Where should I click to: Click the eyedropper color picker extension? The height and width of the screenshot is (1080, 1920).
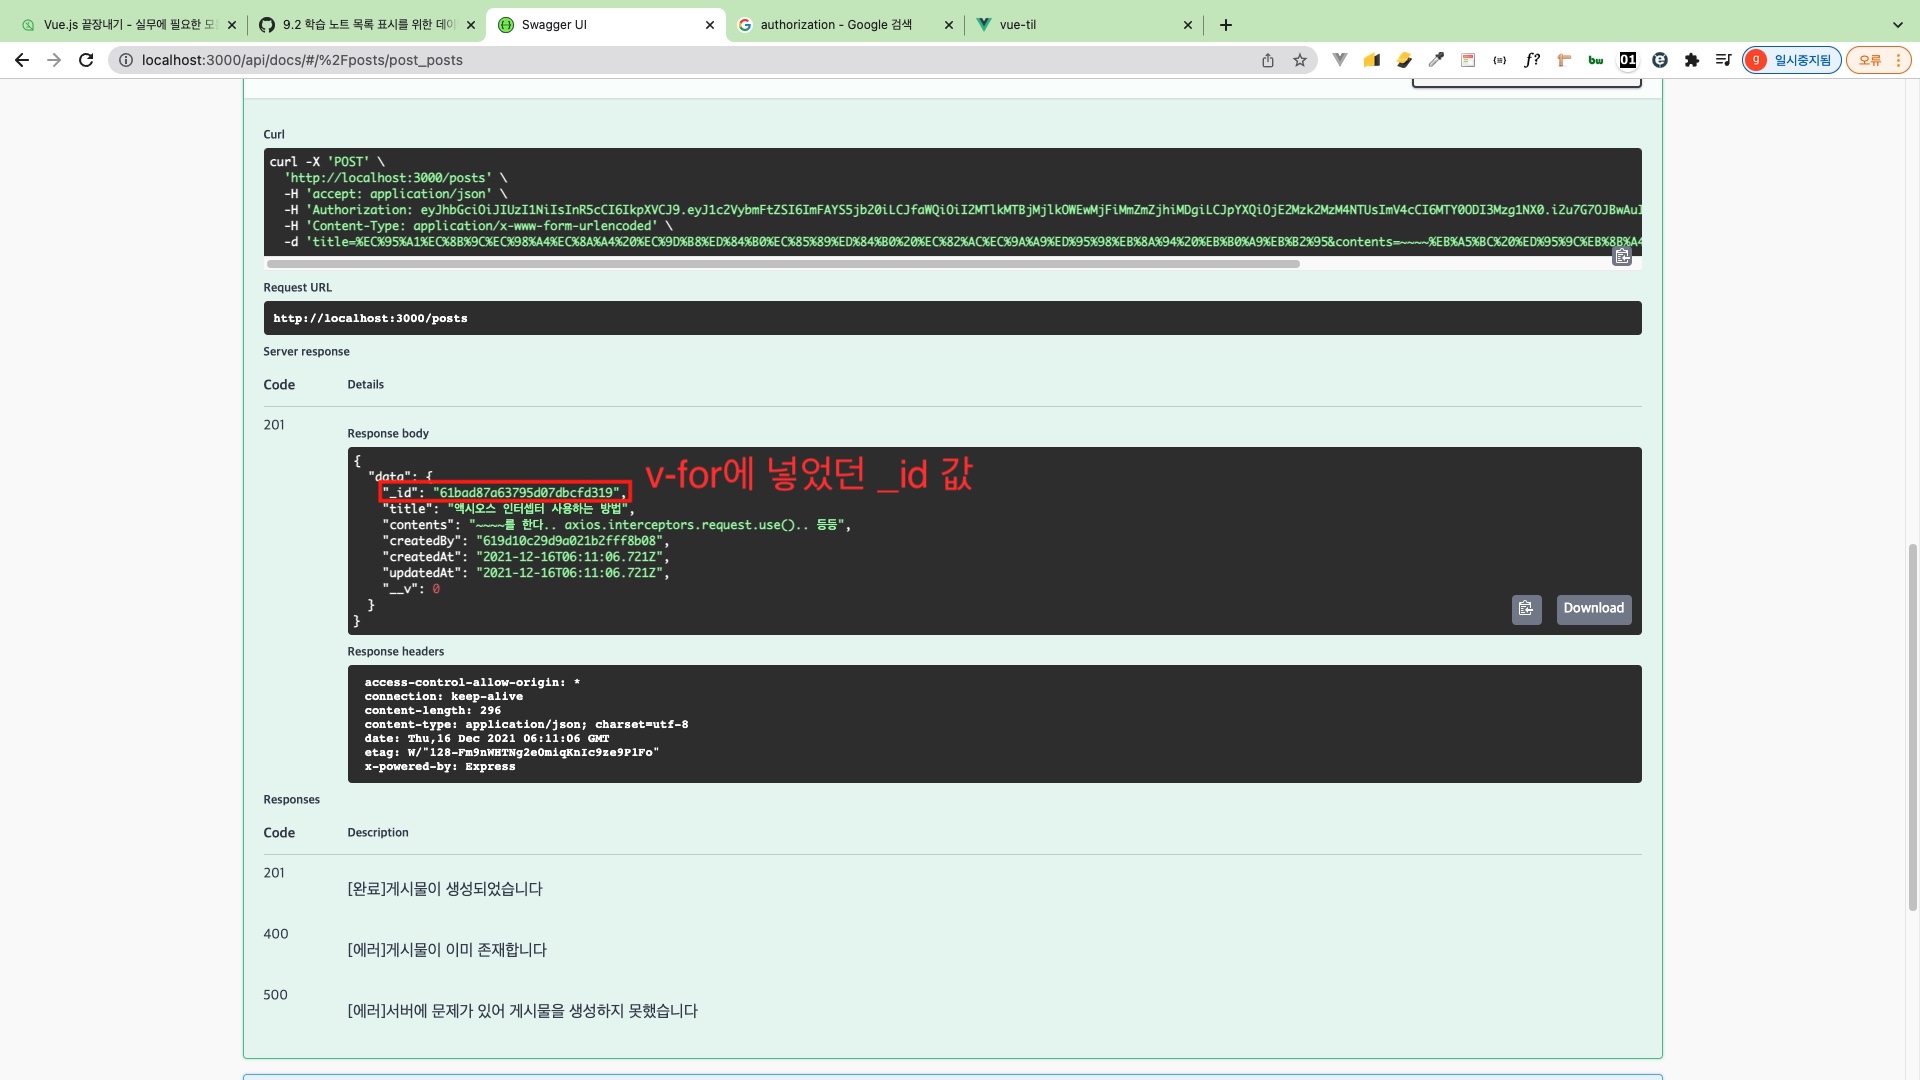coord(1436,60)
